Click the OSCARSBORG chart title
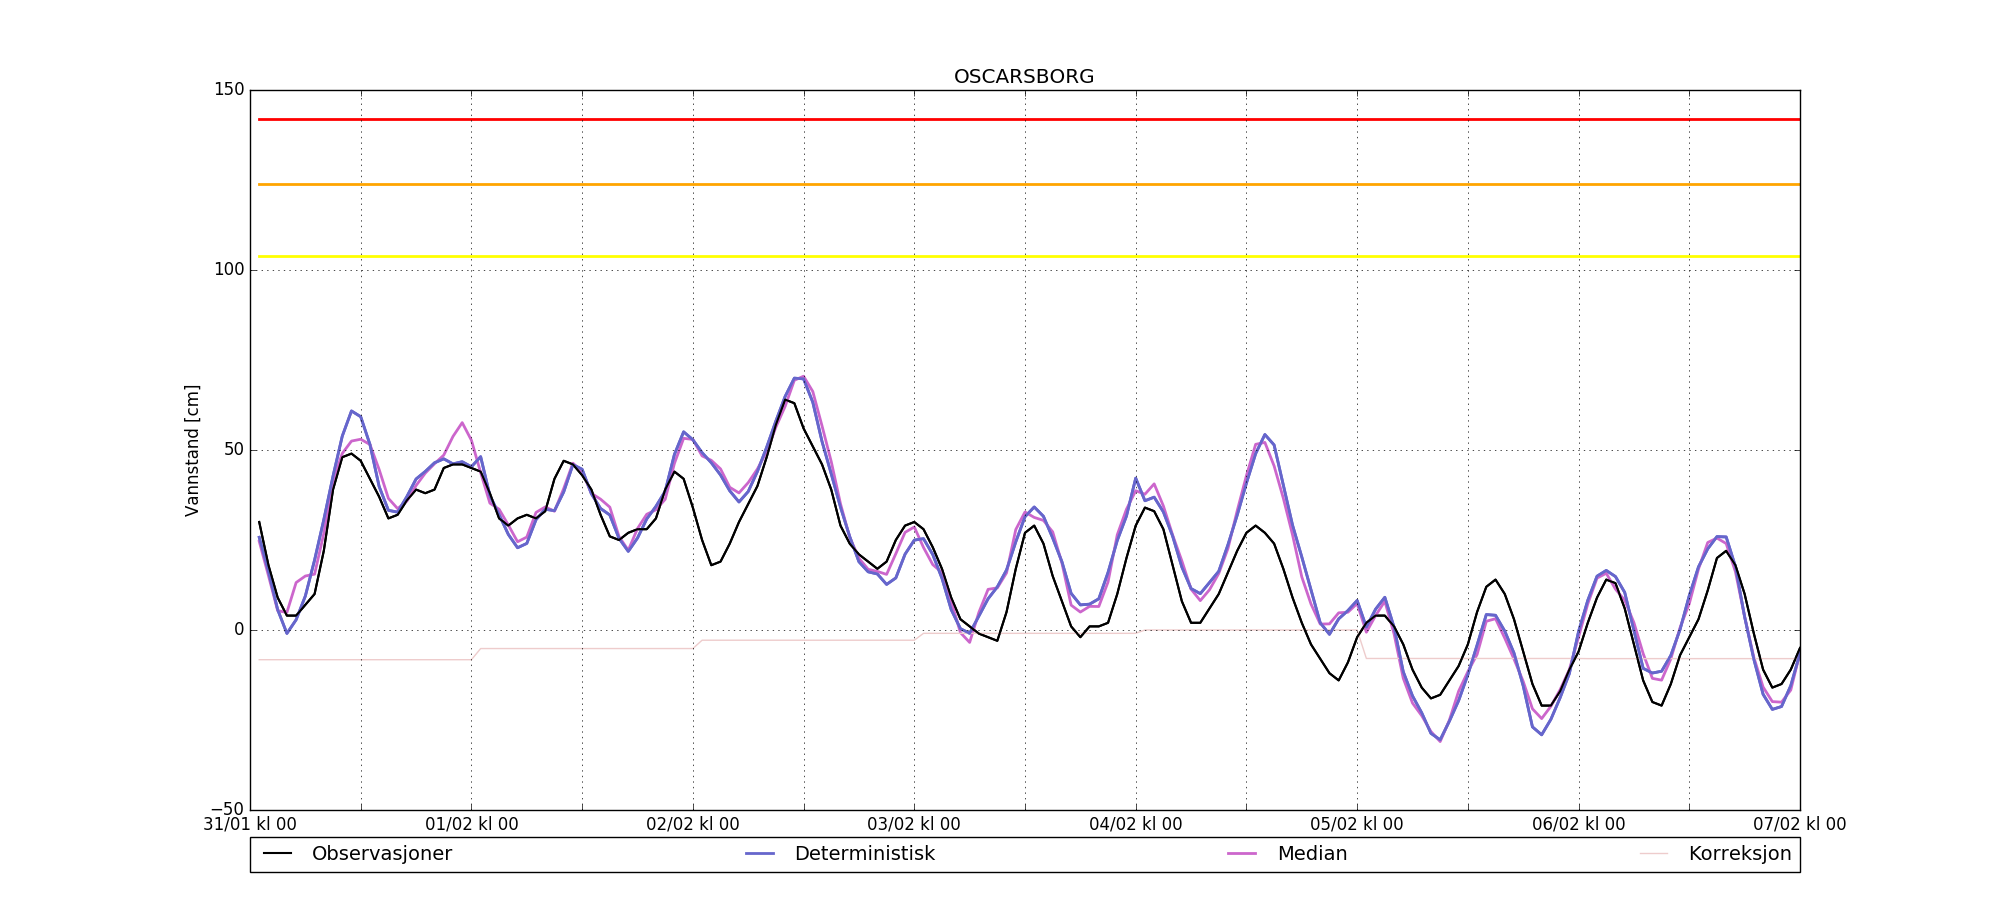 pyautogui.click(x=1024, y=77)
